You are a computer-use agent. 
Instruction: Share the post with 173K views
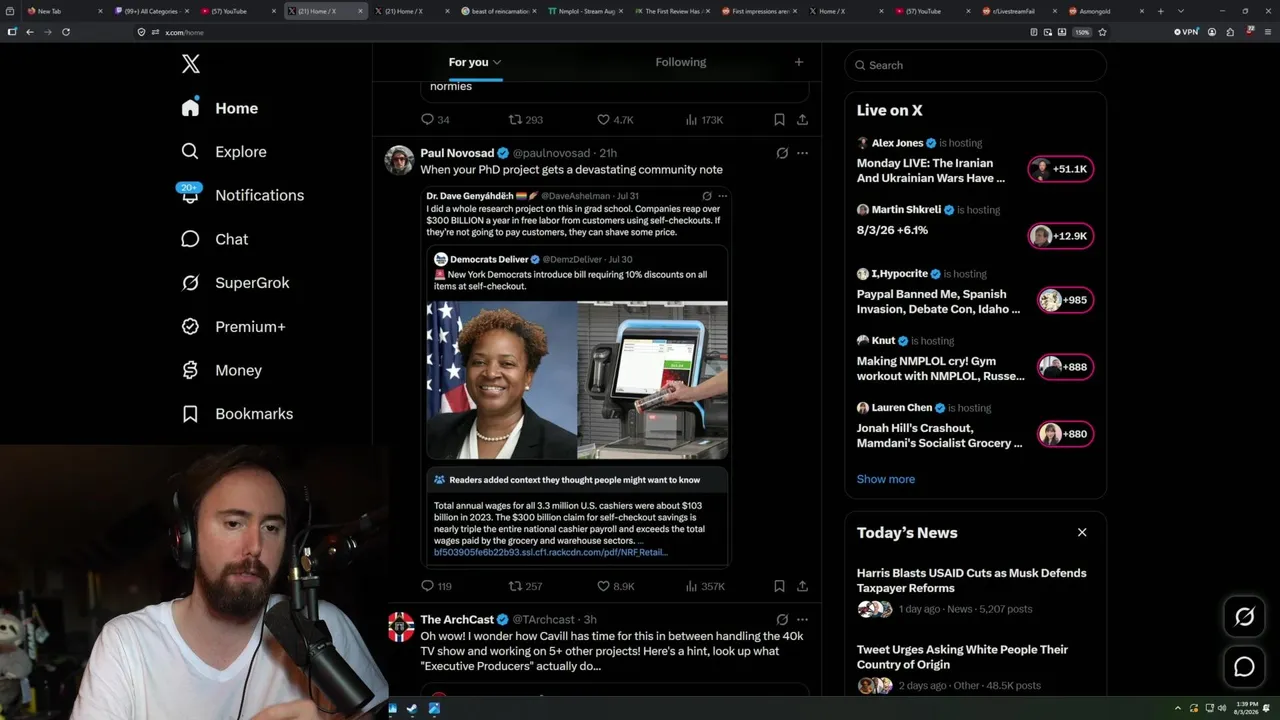(802, 119)
